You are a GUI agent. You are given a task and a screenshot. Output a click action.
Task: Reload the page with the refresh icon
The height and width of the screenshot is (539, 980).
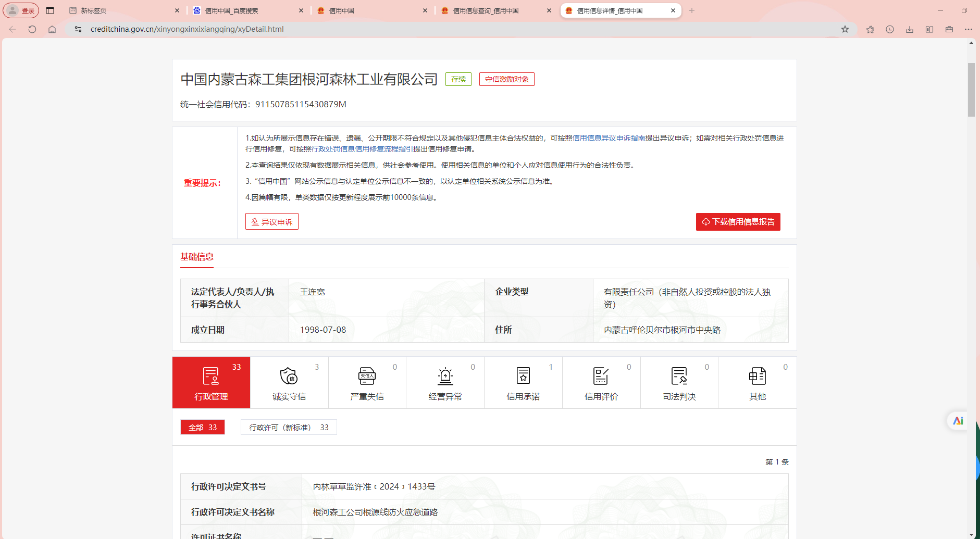point(32,29)
